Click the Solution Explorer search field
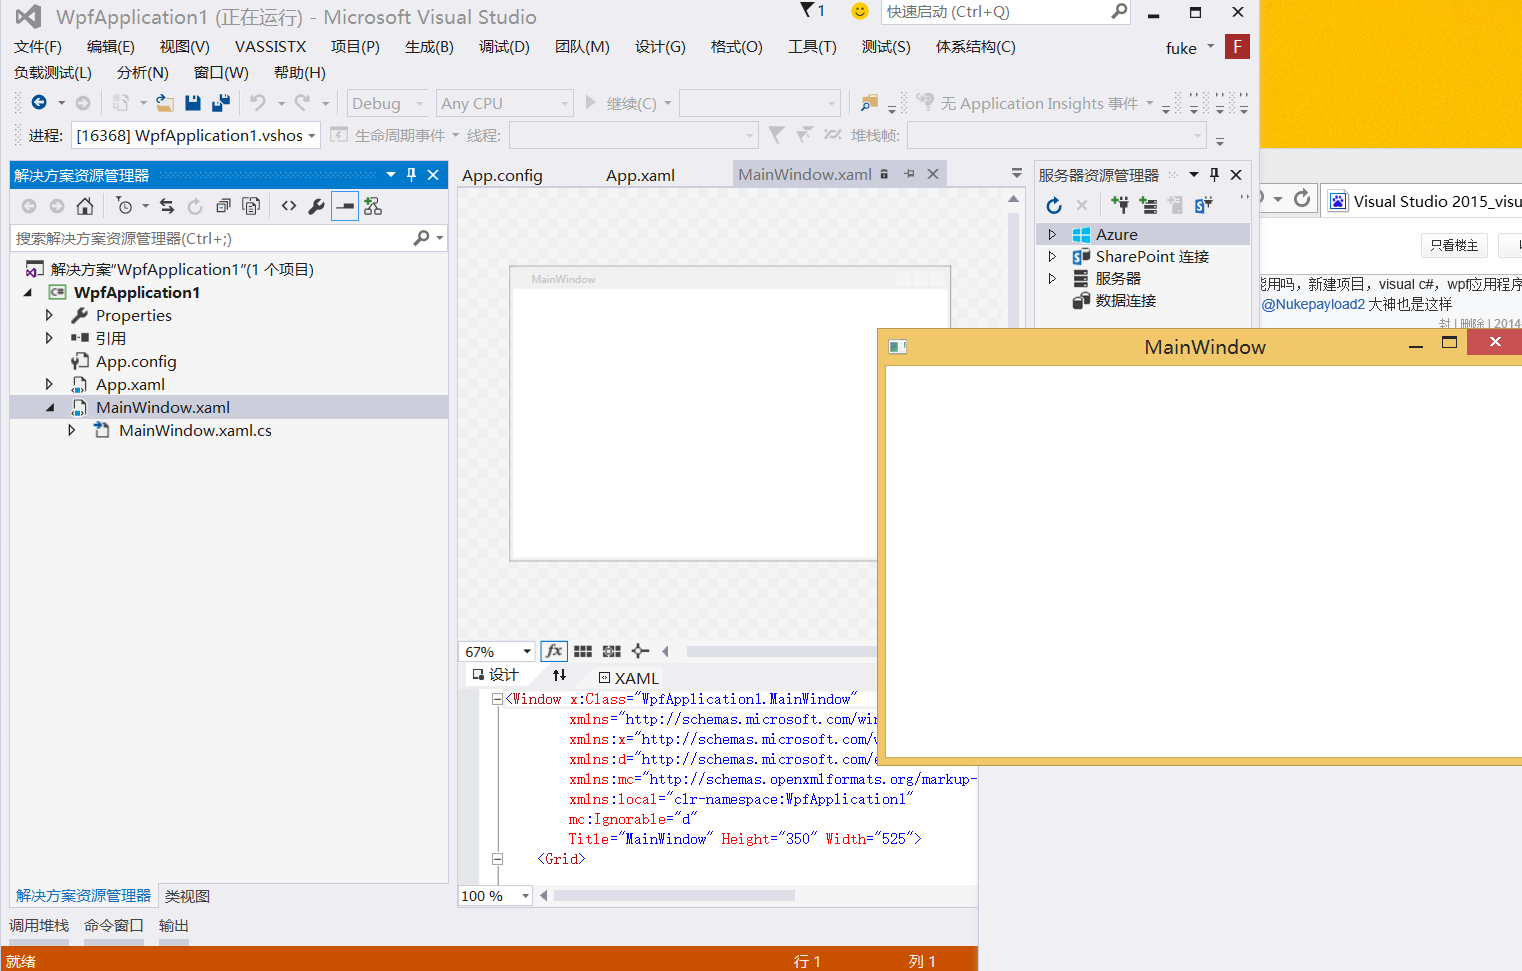Screen dimensions: 1522x971 (210, 238)
